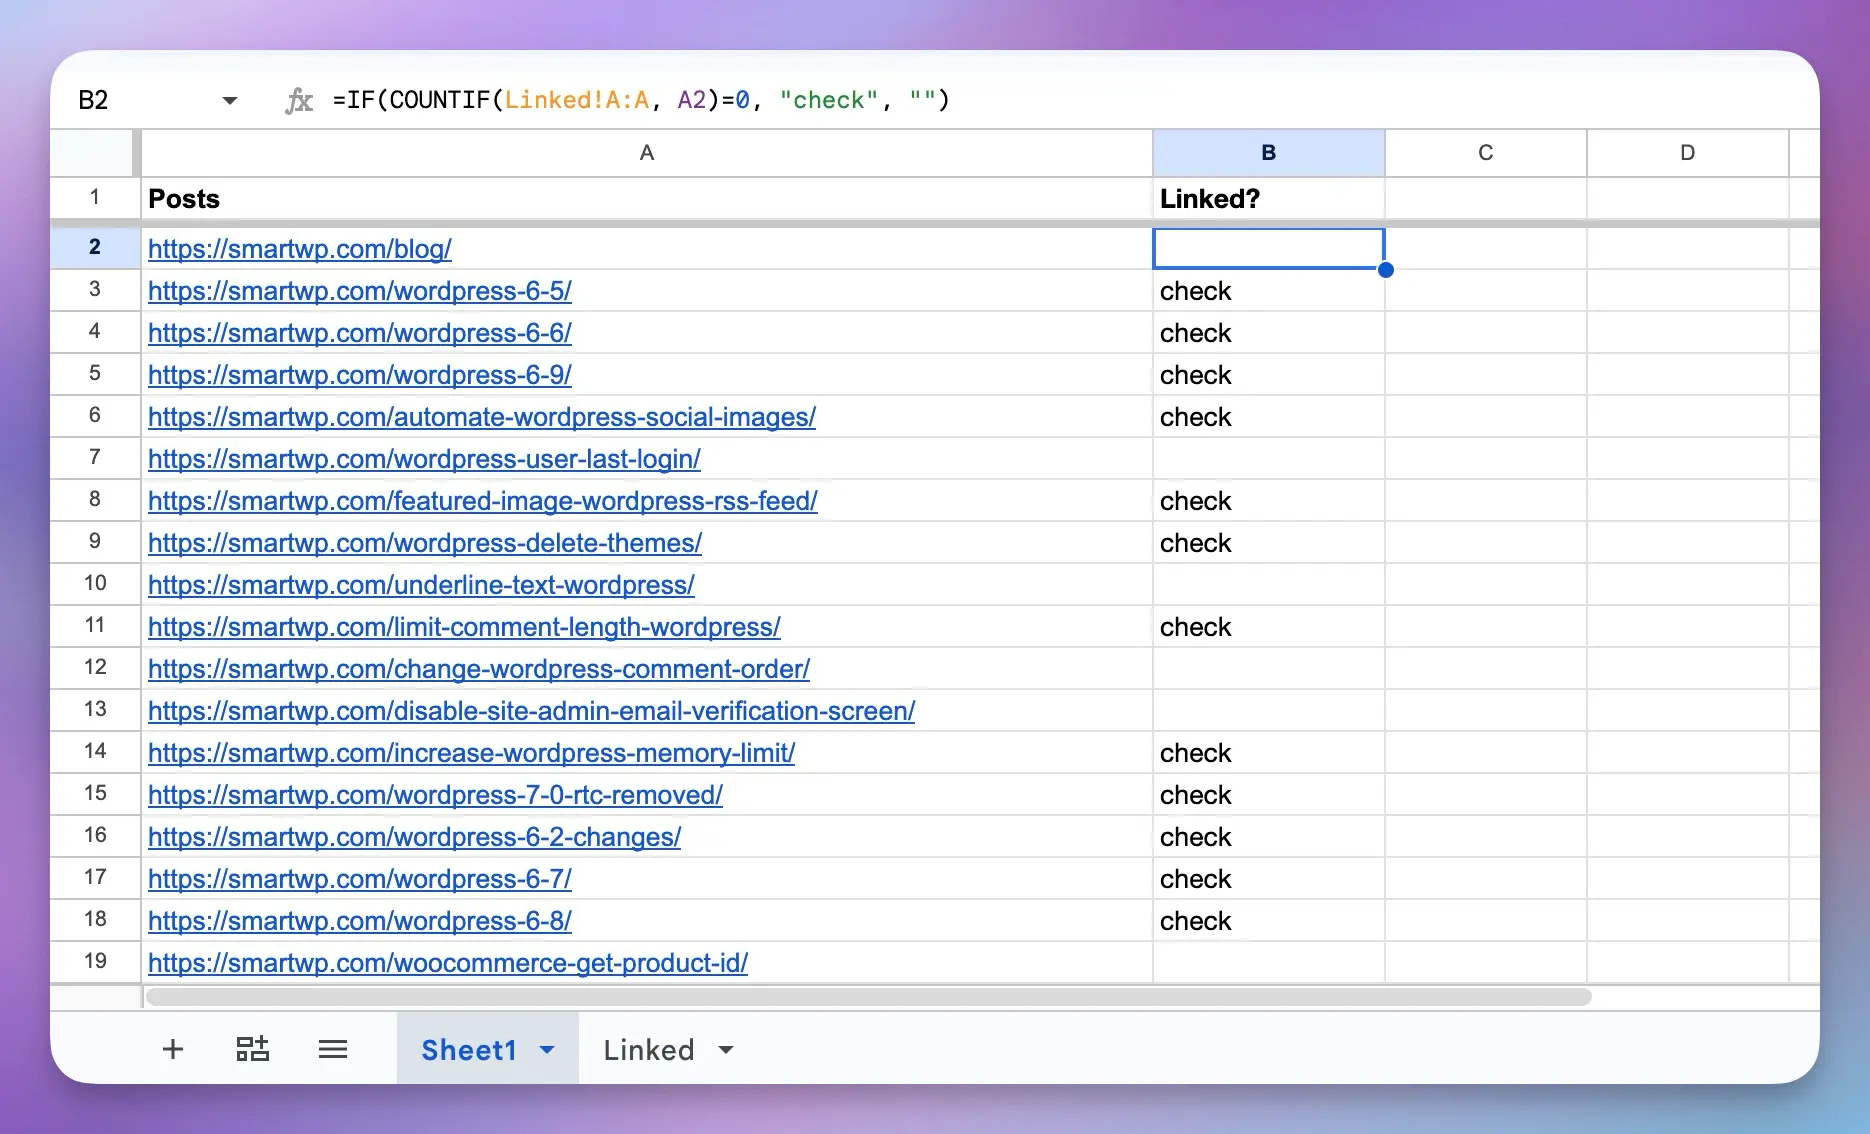Select column B header

coord(1269,153)
